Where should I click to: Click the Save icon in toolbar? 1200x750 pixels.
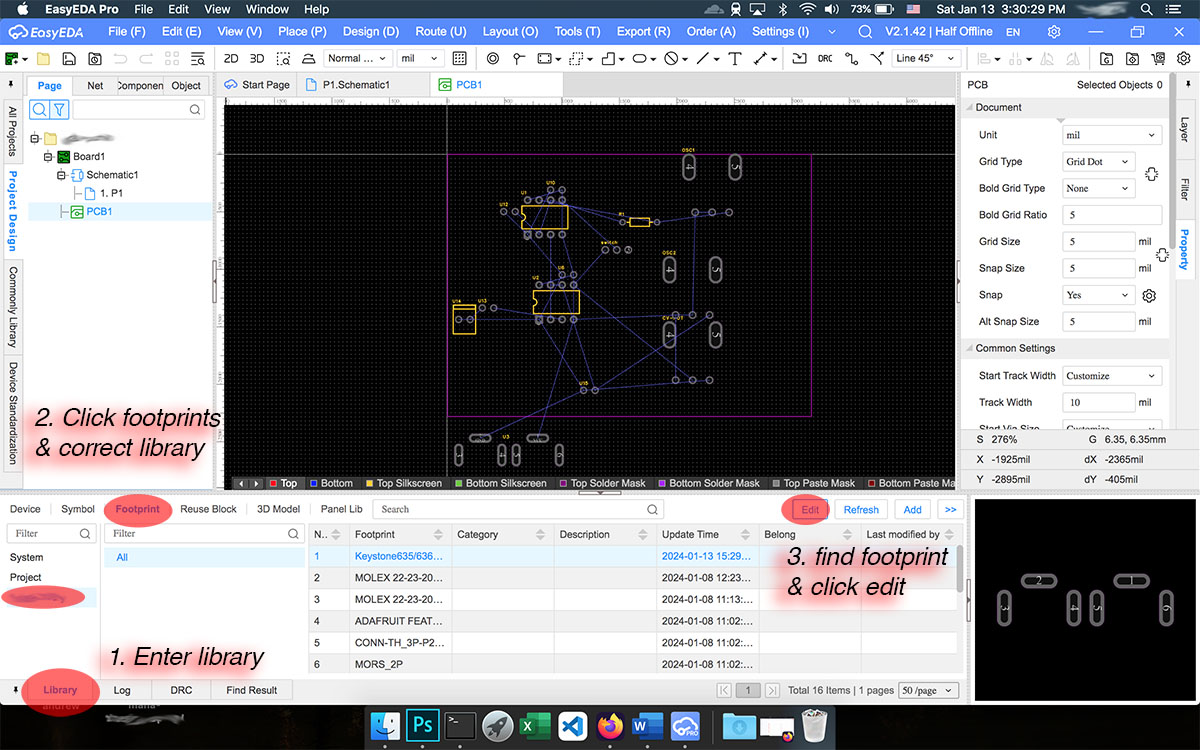coord(69,58)
